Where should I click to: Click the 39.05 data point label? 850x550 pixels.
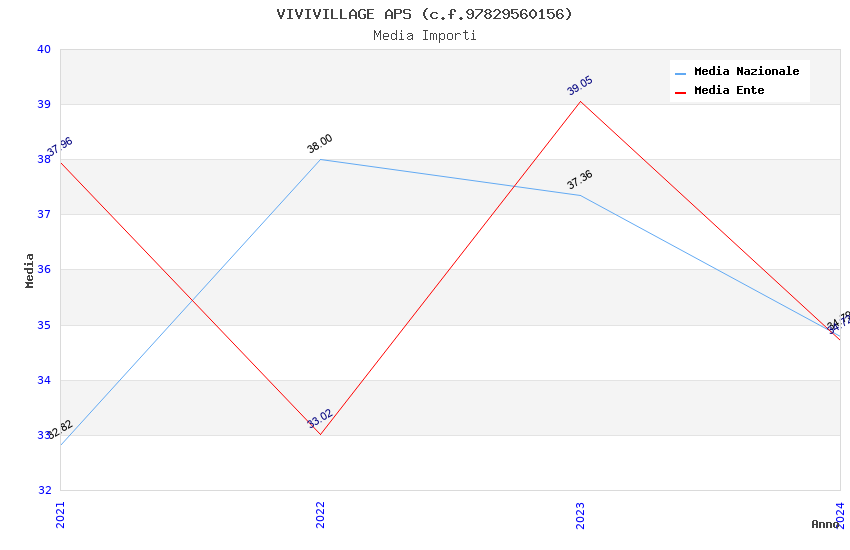(580, 86)
